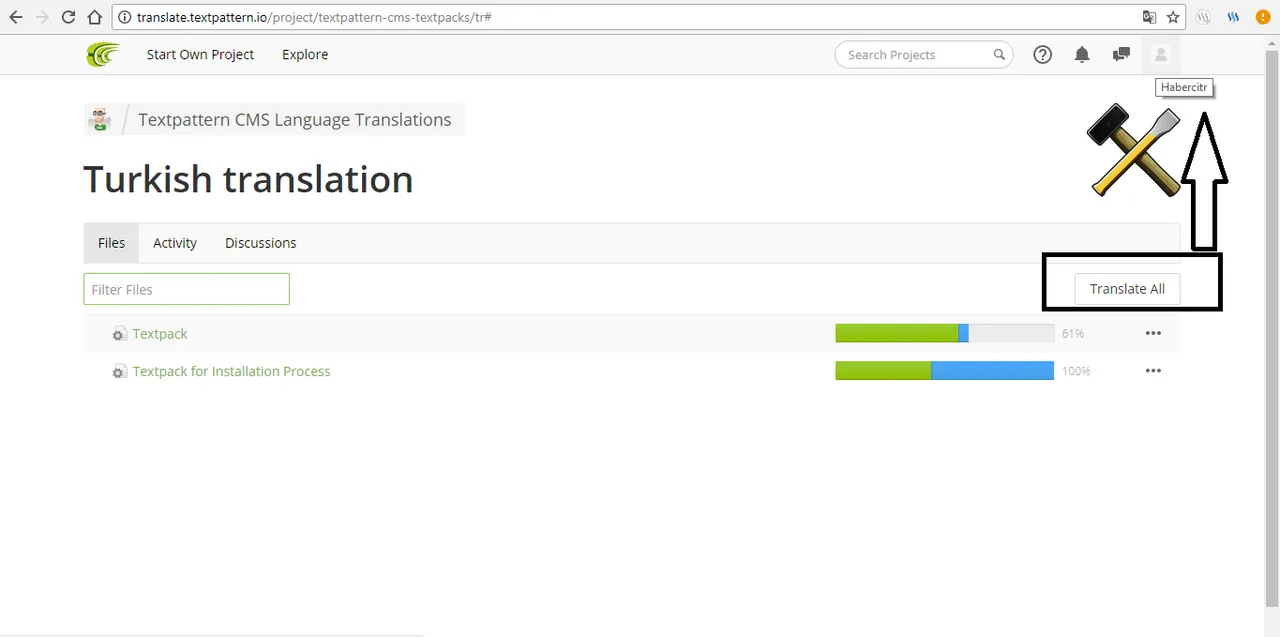Open Textpack for Installation Process link
This screenshot has height=637, width=1280.
231,371
